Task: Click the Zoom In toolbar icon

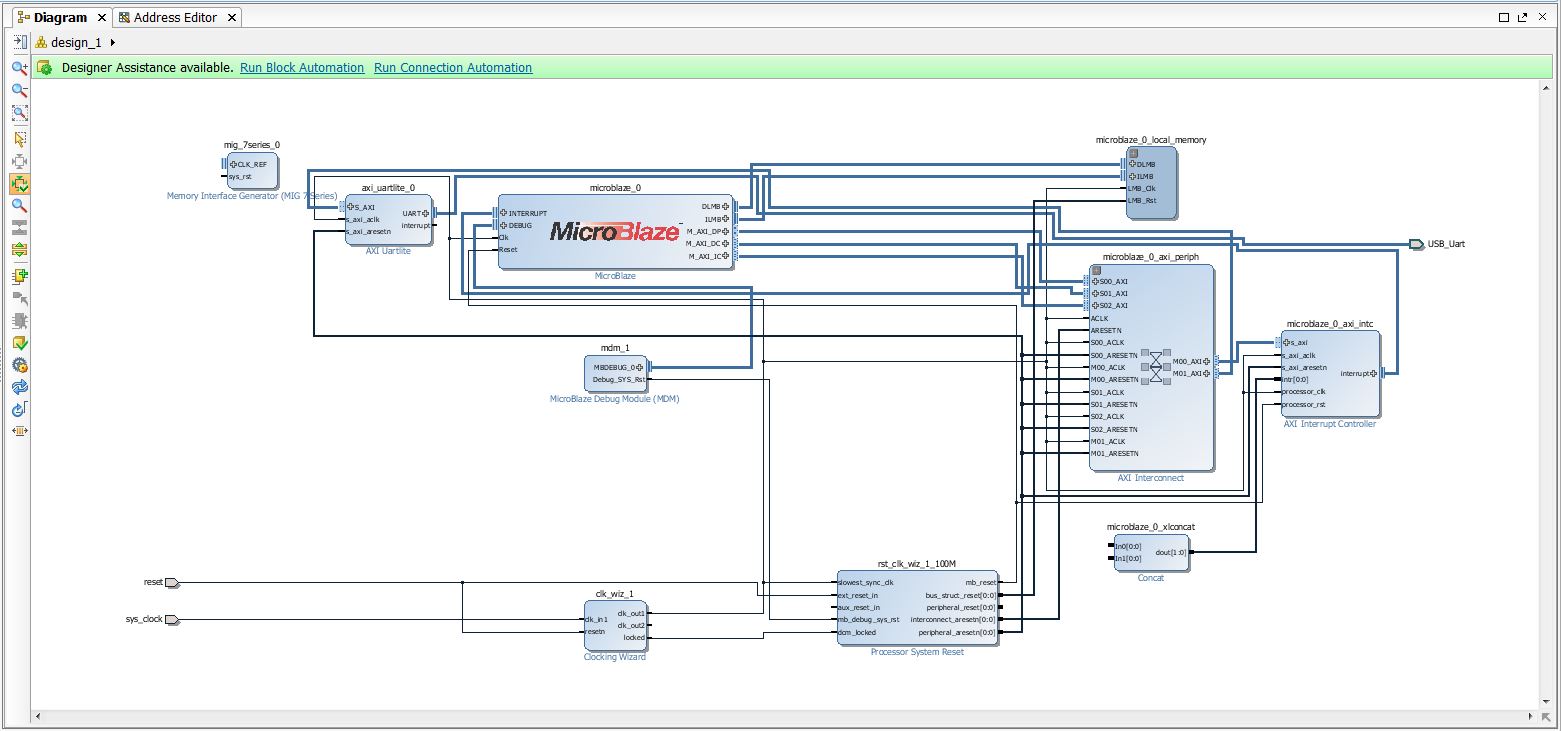Action: pyautogui.click(x=19, y=68)
